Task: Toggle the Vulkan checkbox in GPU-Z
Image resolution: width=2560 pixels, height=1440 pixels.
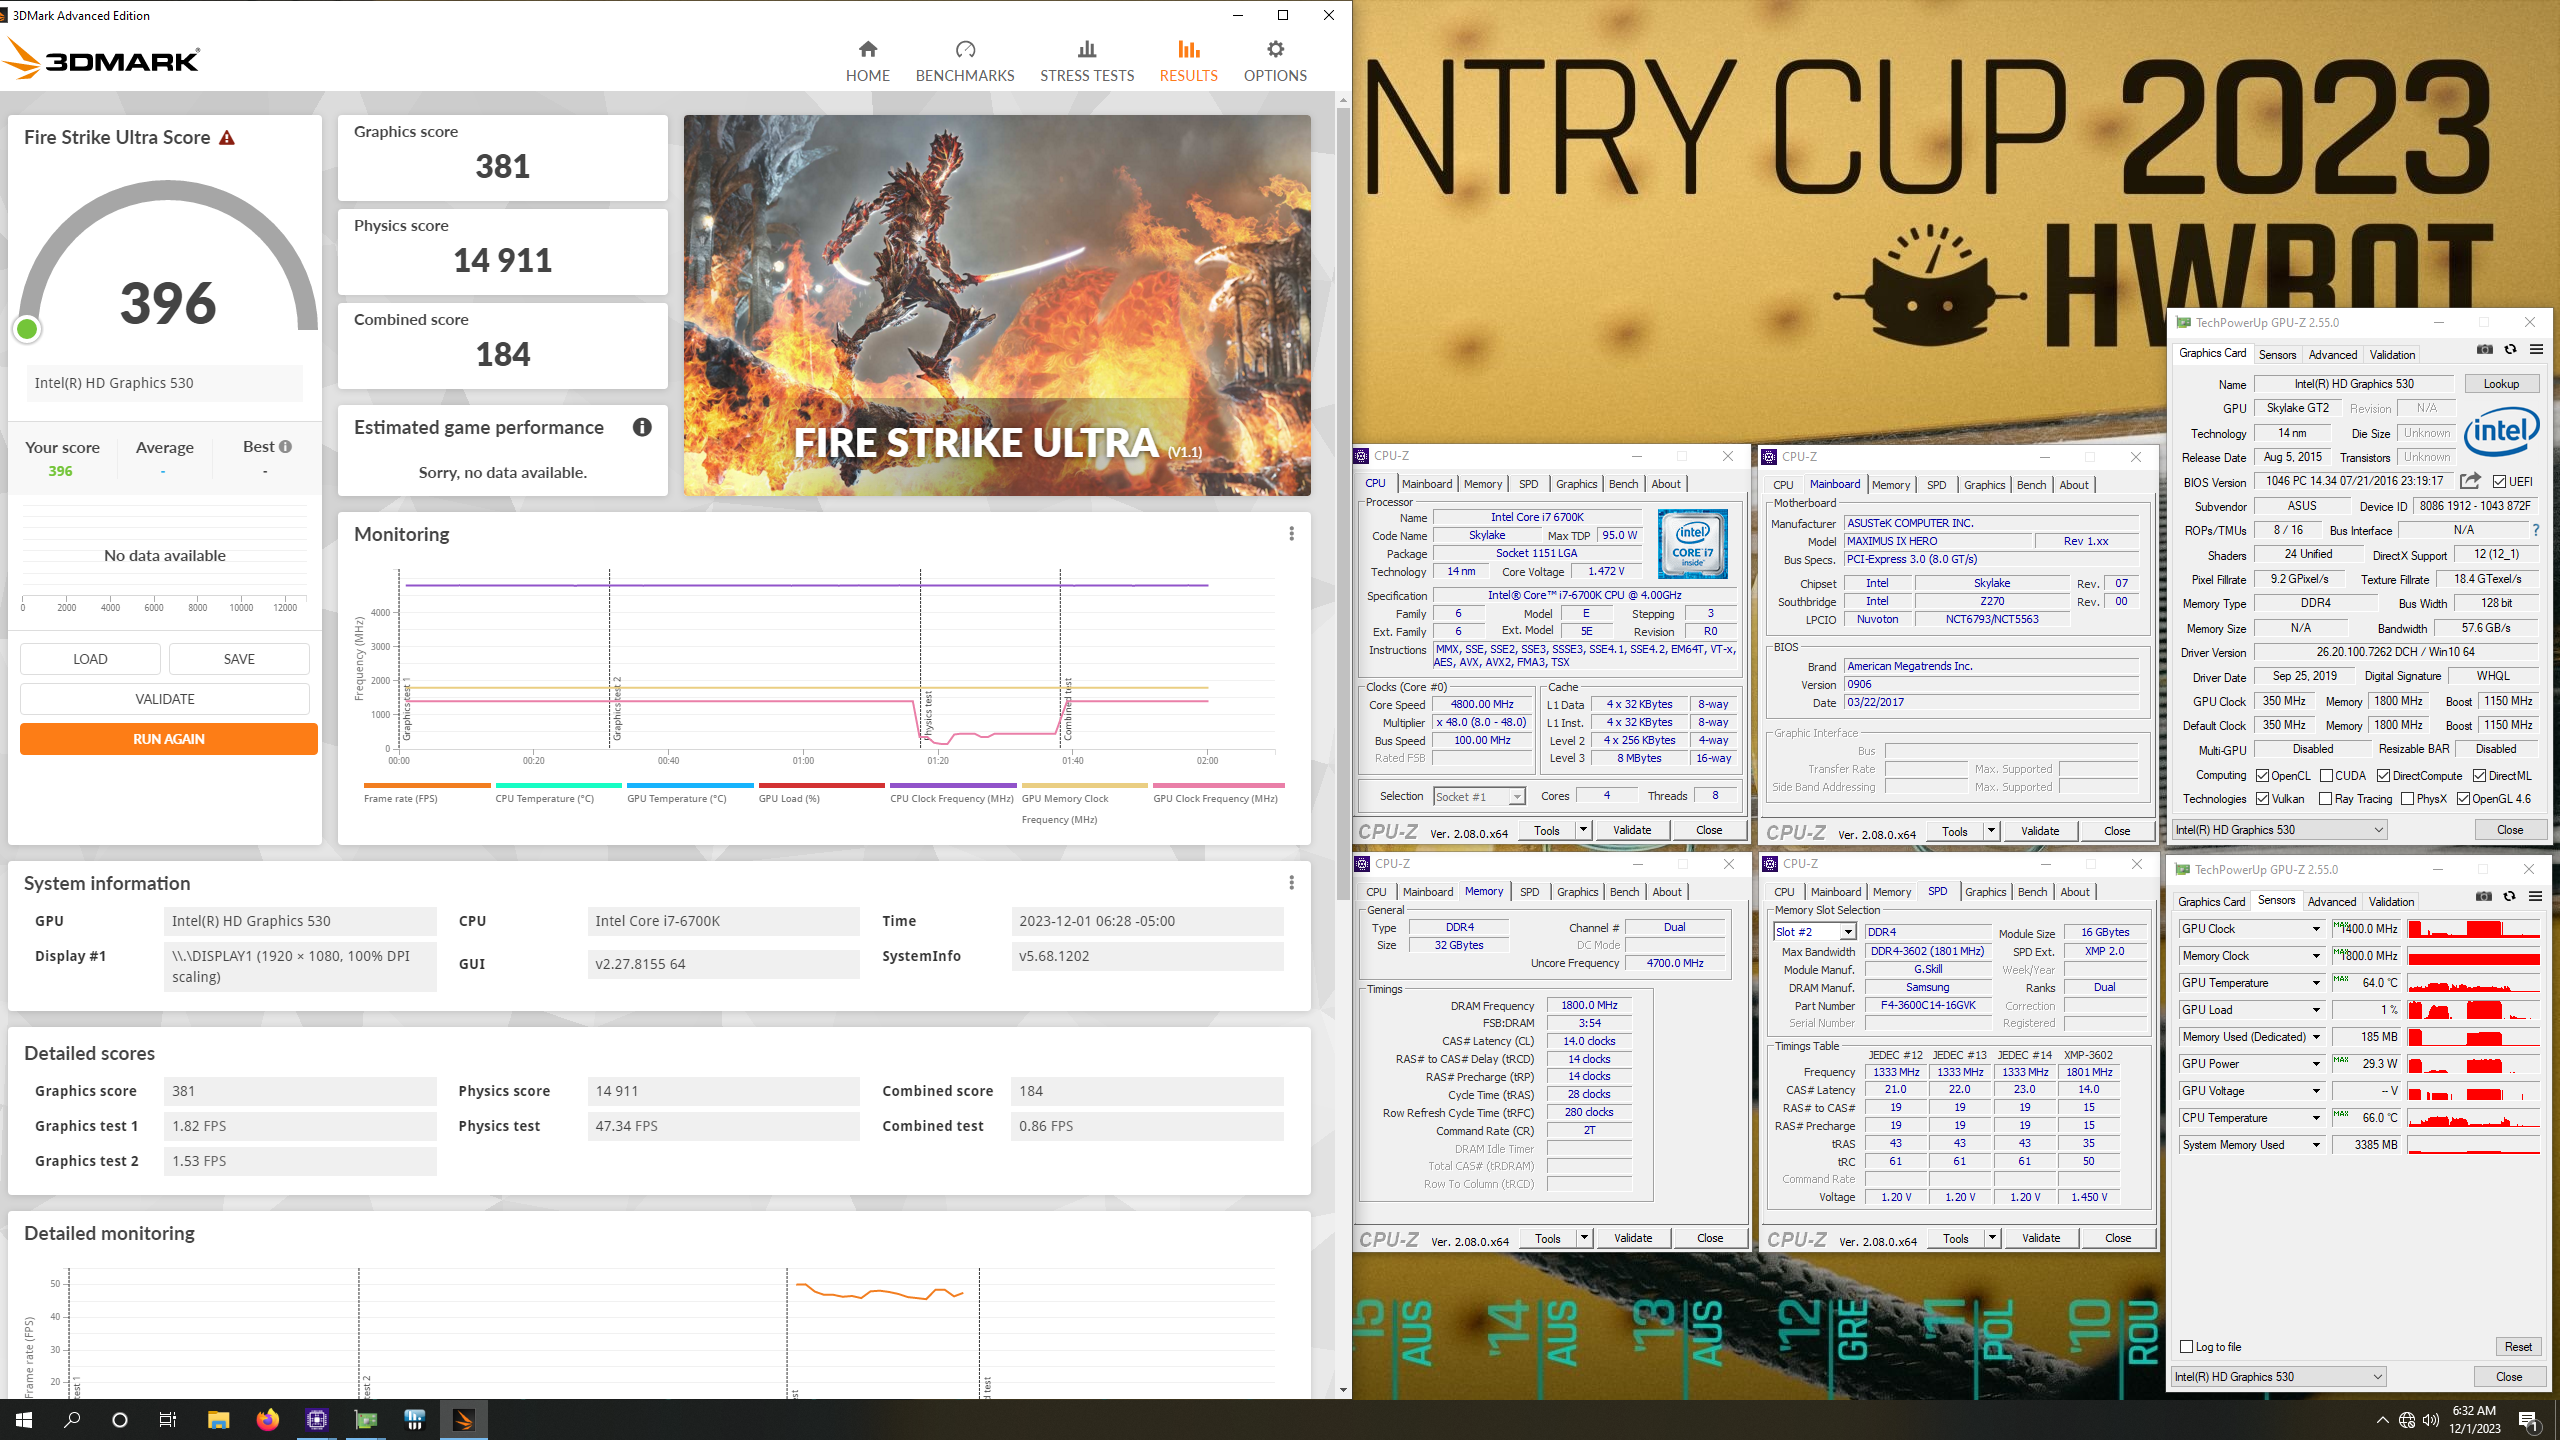Action: click(x=2262, y=799)
